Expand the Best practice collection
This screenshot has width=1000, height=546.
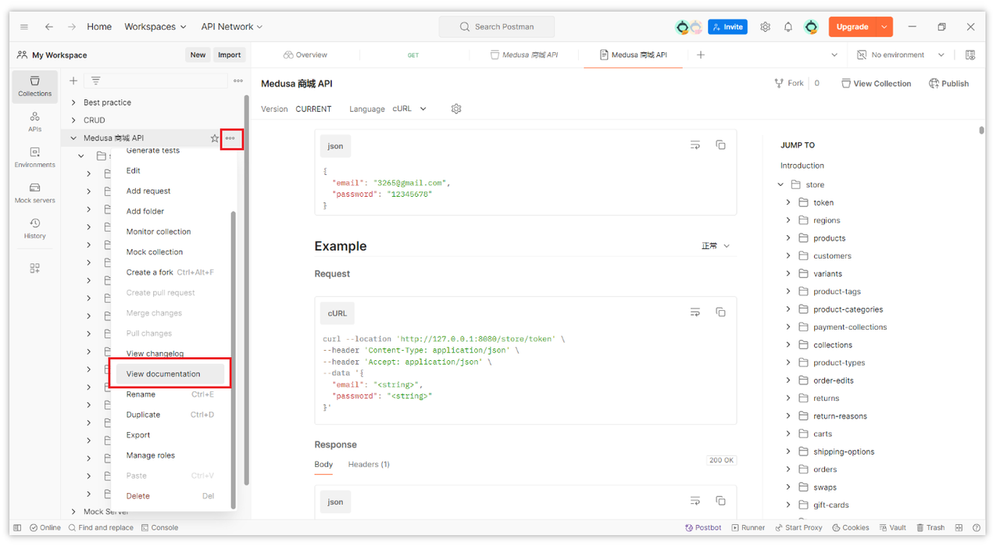73,102
